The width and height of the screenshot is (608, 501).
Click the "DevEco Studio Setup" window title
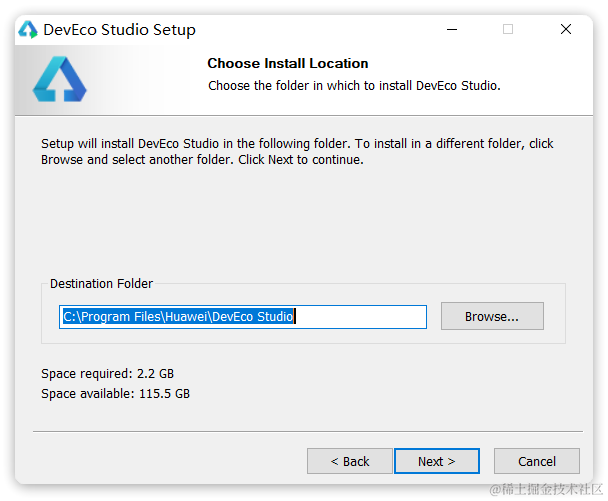click(x=119, y=30)
